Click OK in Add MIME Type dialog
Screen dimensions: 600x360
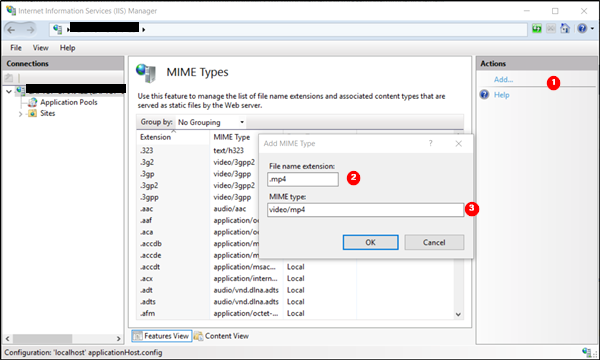(x=370, y=243)
